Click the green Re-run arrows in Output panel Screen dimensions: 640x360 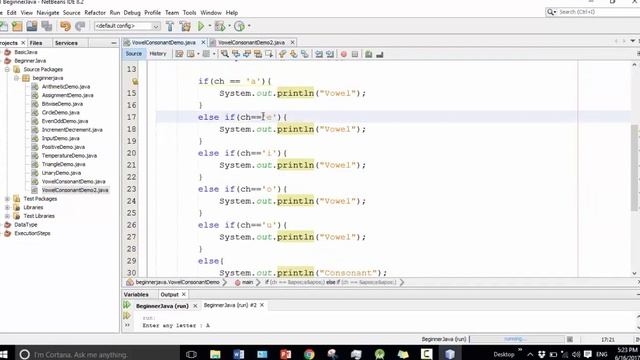coord(127,305)
